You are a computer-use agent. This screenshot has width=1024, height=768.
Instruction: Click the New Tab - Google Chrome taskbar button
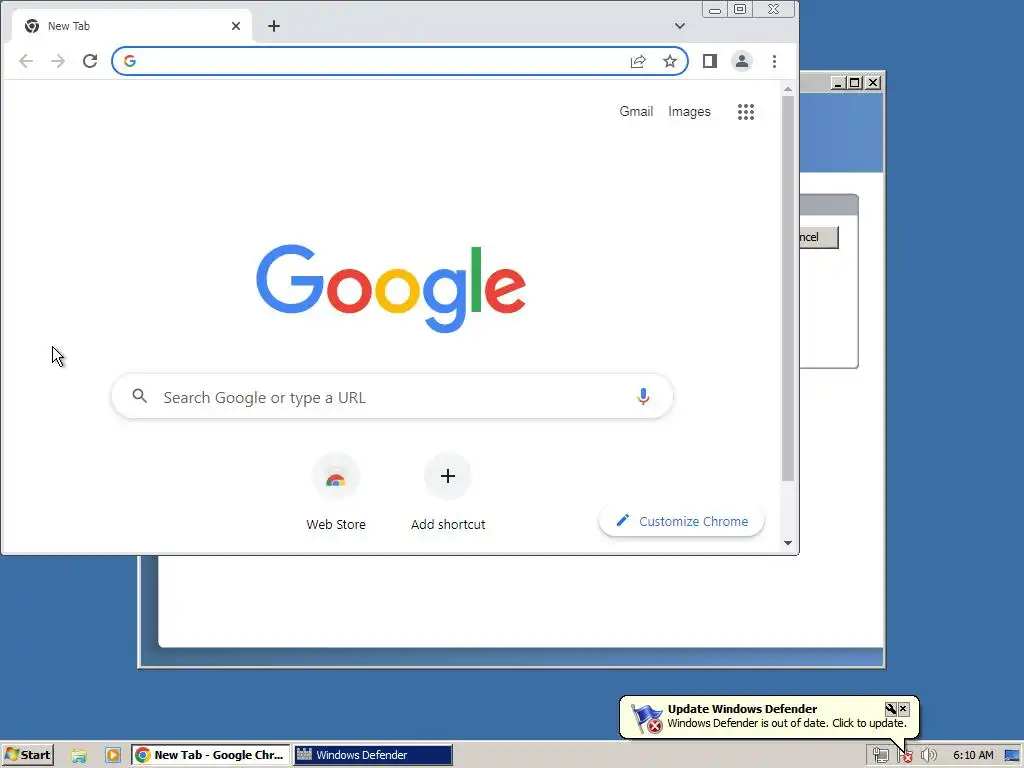211,755
